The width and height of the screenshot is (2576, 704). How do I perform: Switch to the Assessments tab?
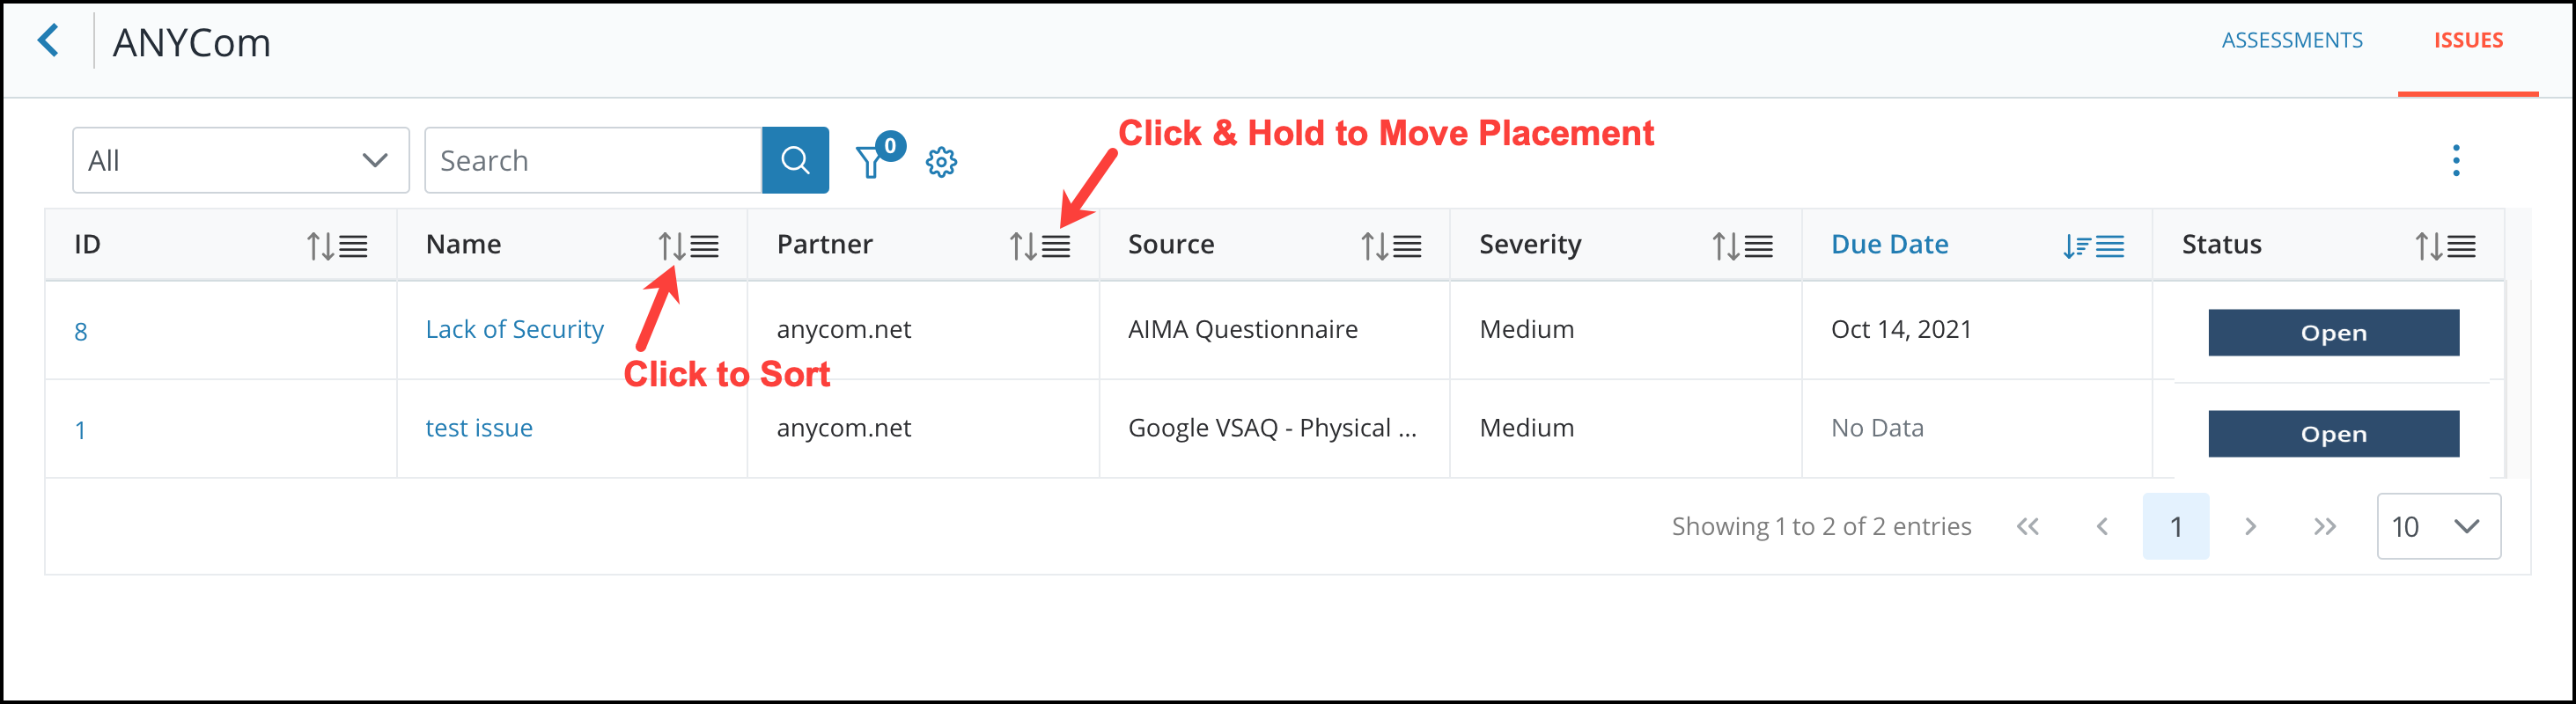click(2292, 40)
